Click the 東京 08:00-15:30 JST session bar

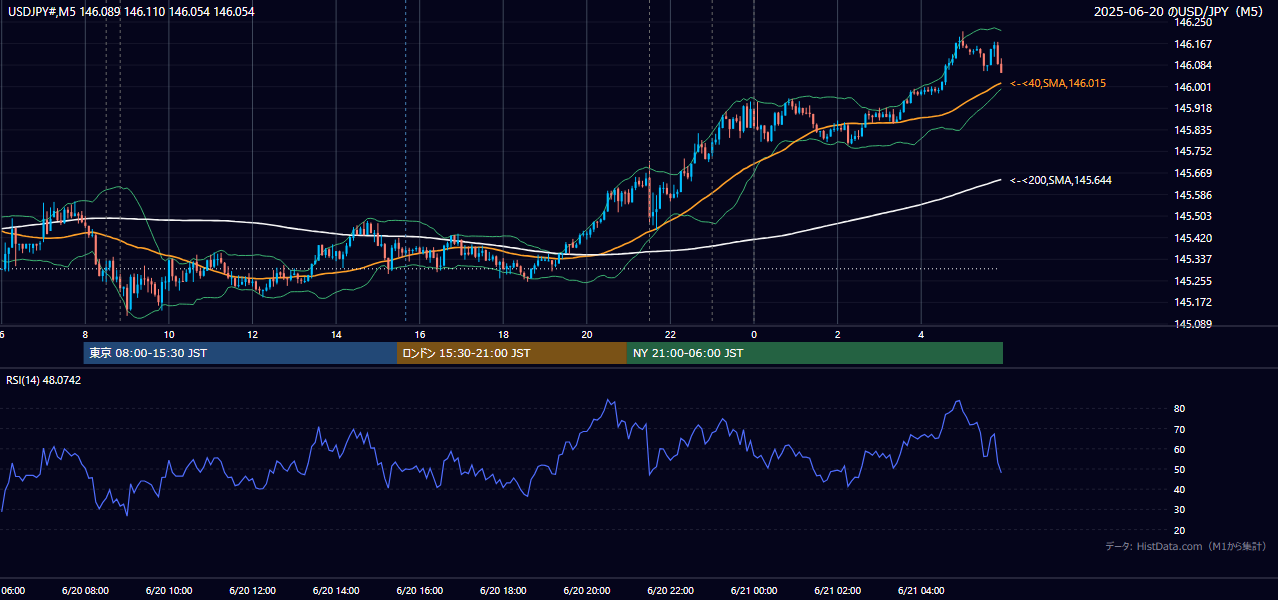point(240,353)
